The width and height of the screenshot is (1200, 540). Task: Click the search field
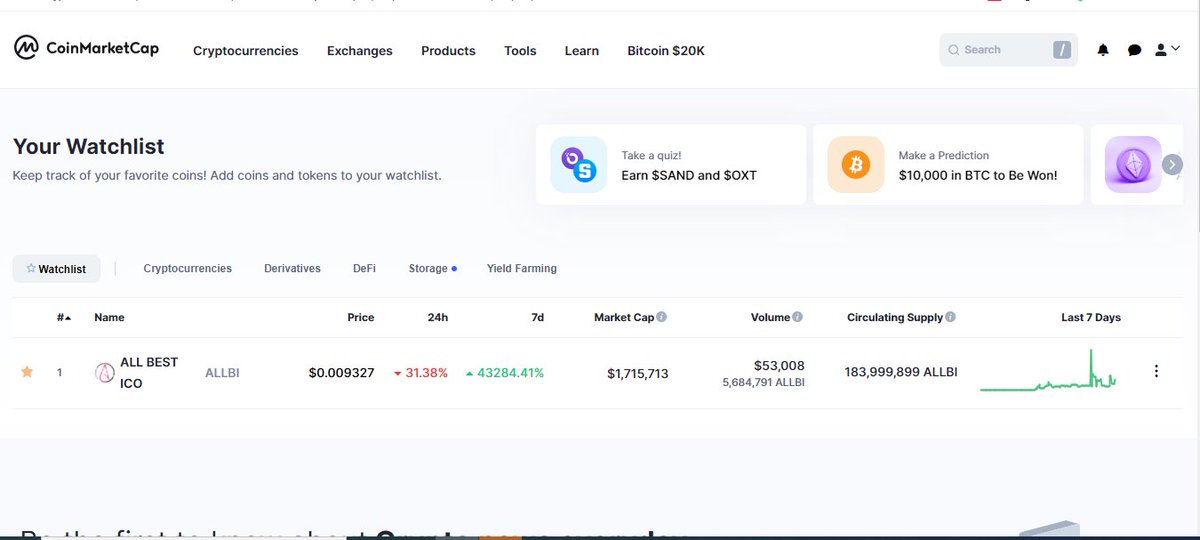pyautogui.click(x=1008, y=50)
